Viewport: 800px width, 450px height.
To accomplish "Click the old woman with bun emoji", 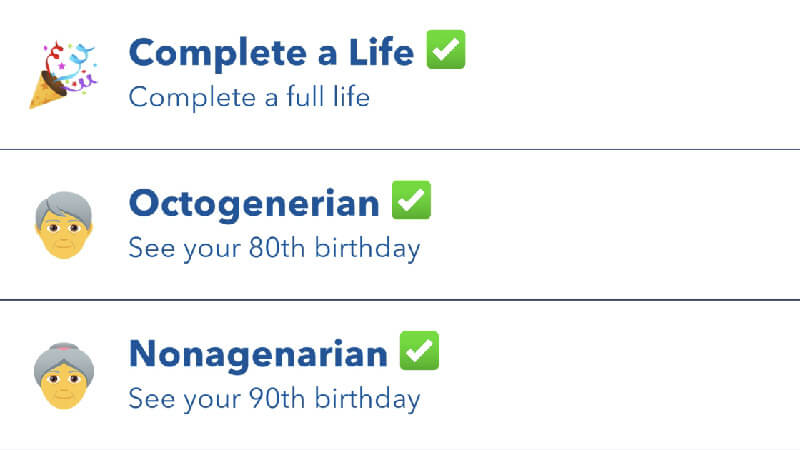I will (x=64, y=376).
